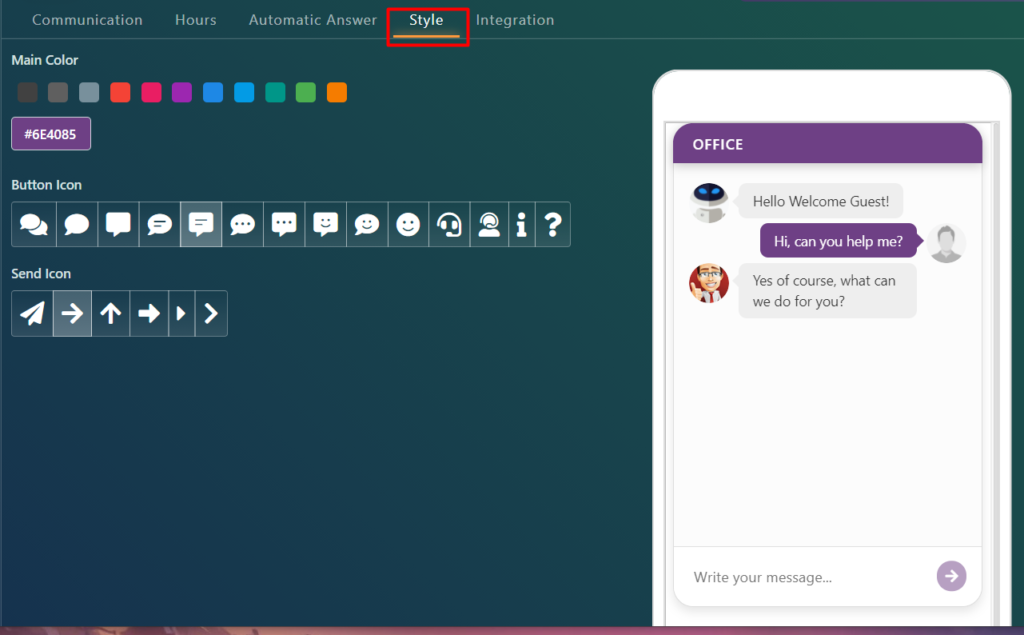Choose the red main color swatch

pos(120,93)
